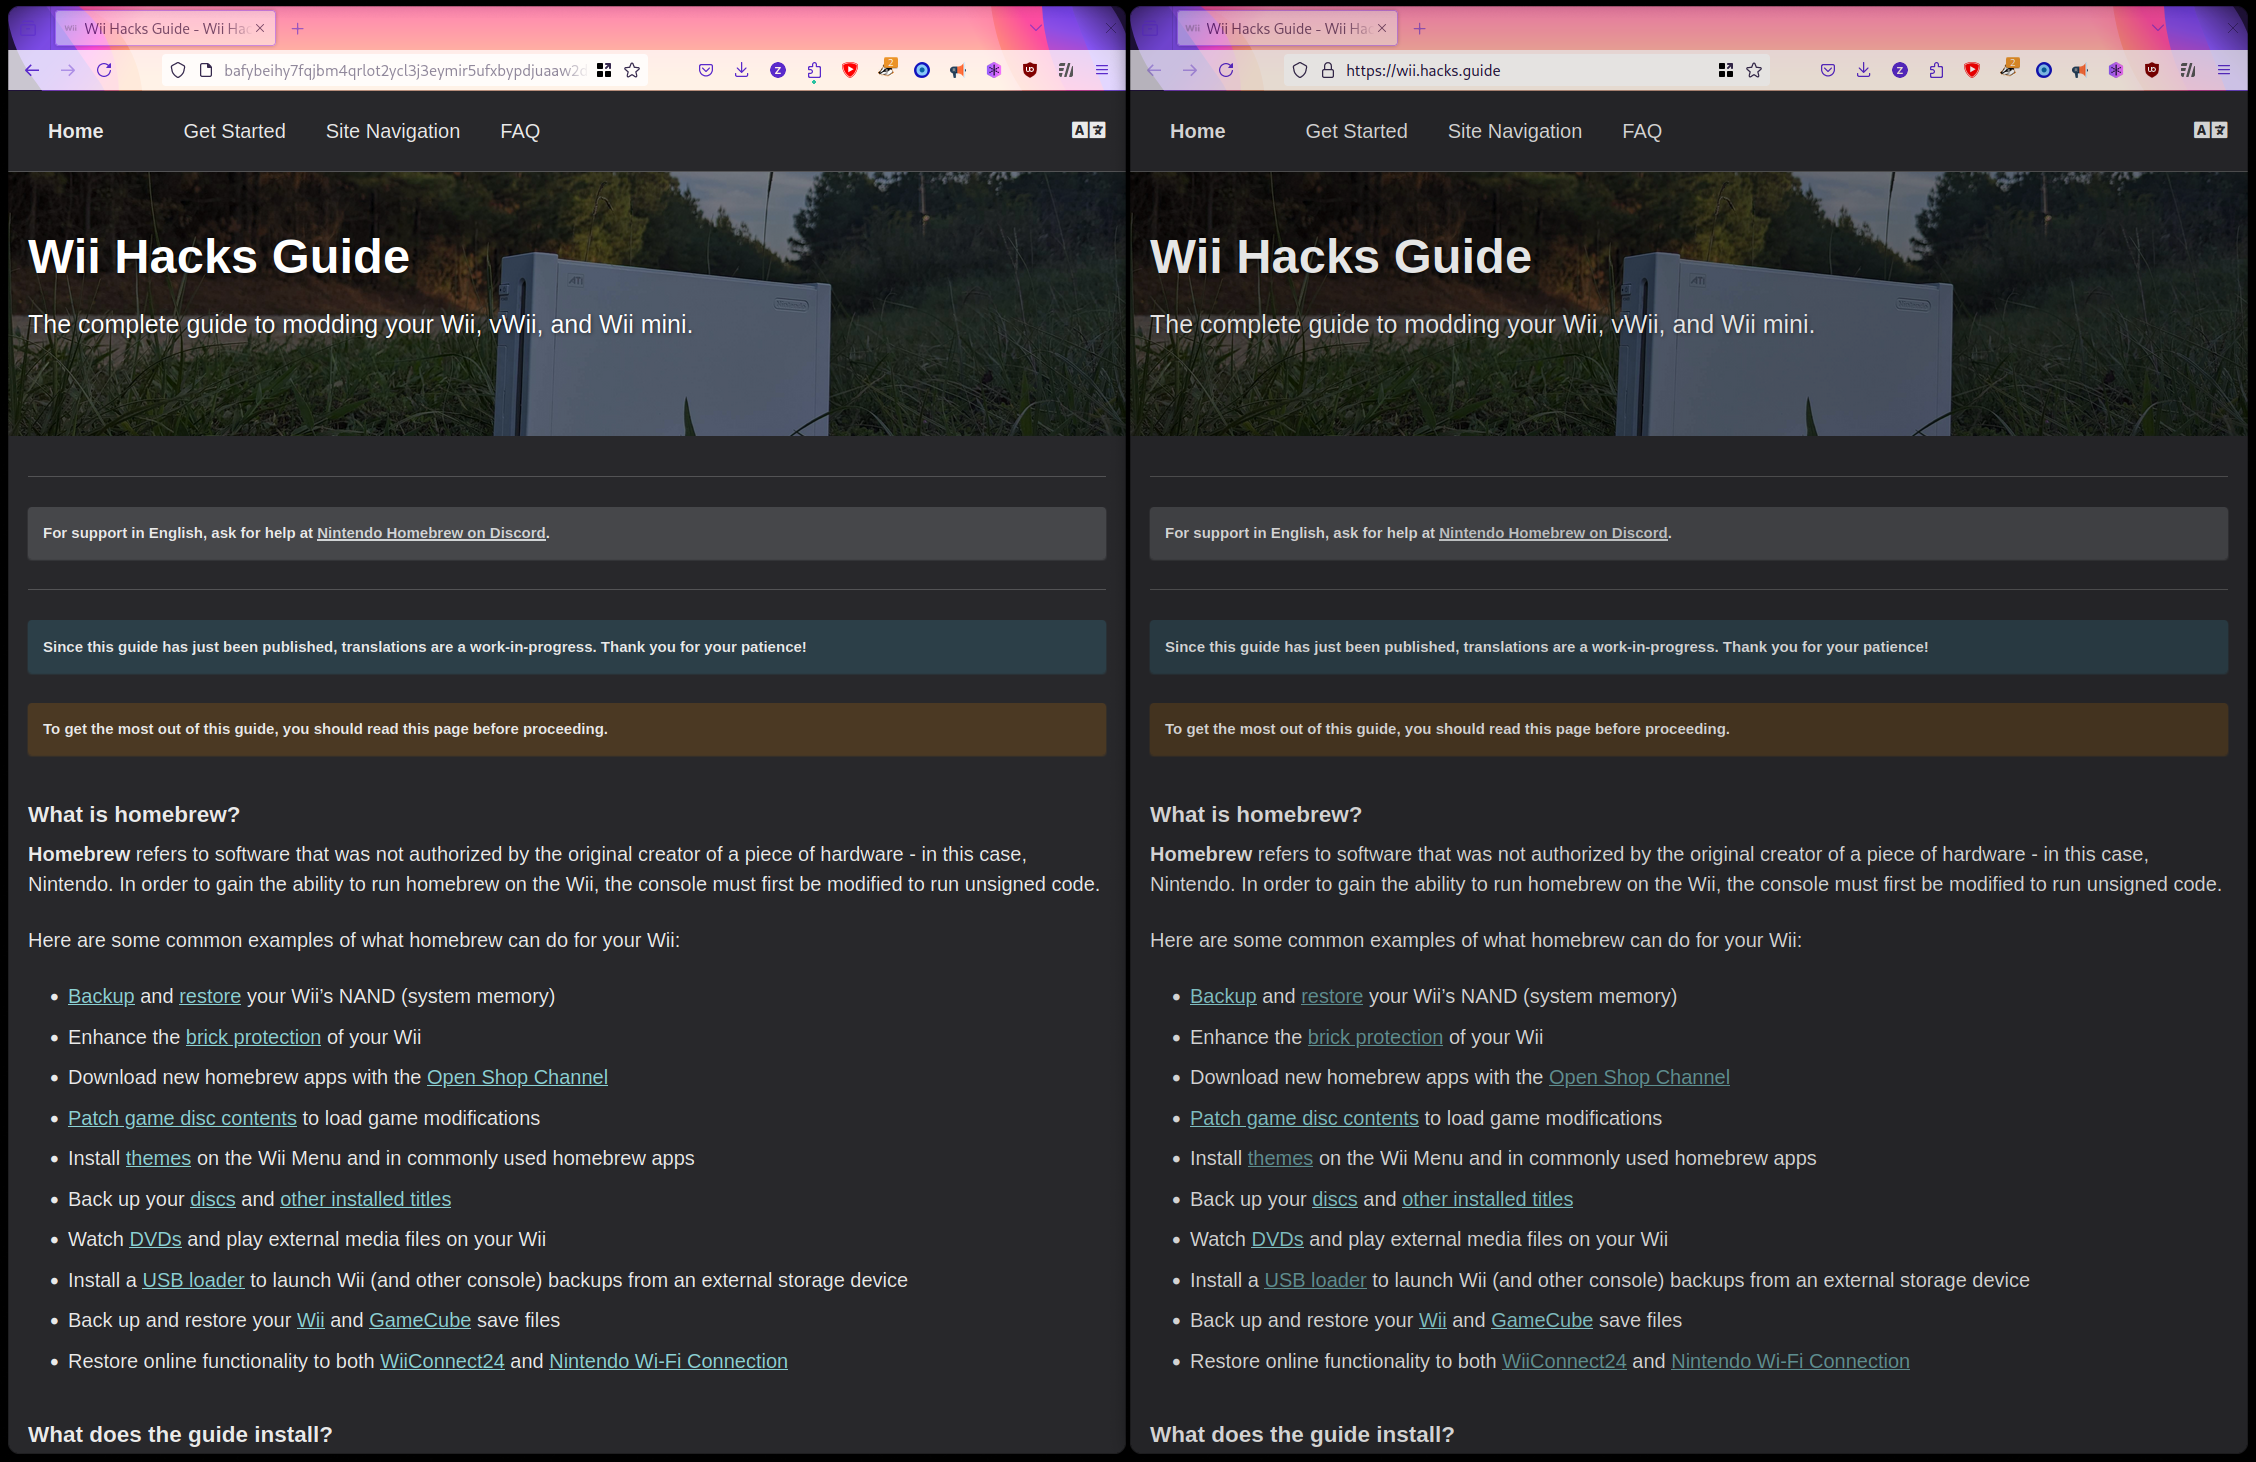The width and height of the screenshot is (2256, 1462).
Task: Open the Pocket save icon in left window
Action: click(706, 70)
